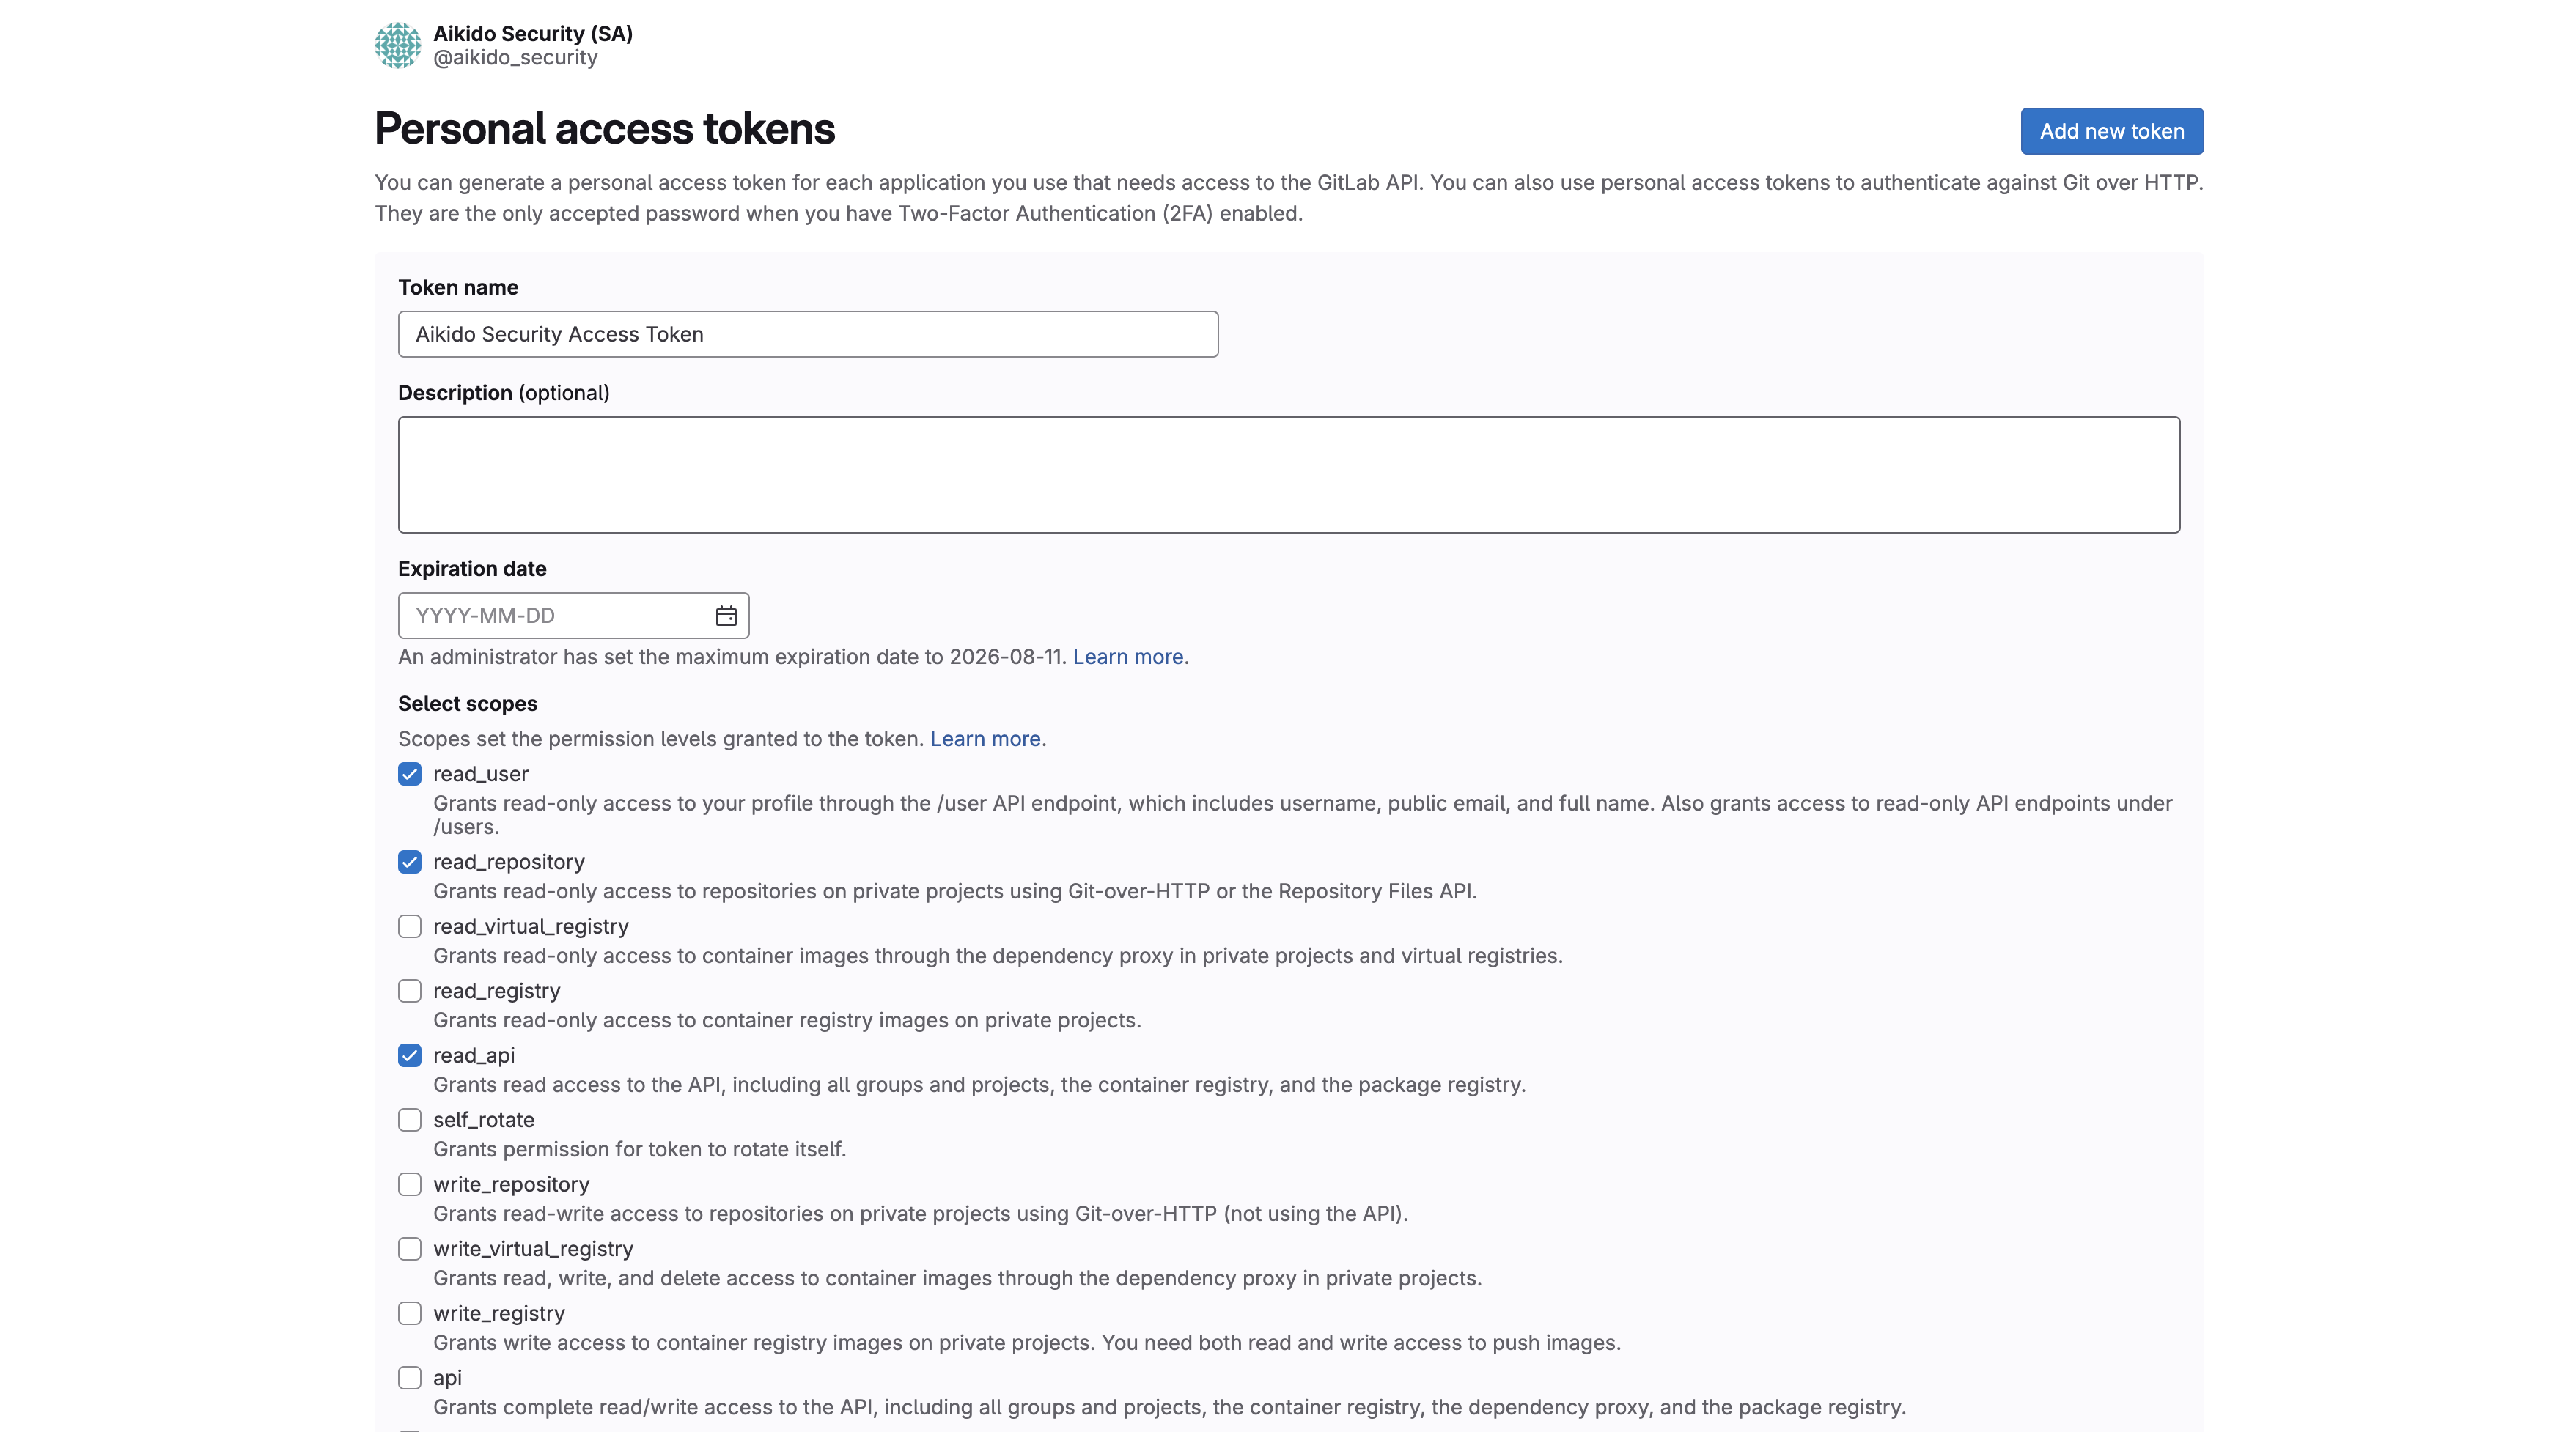Click the Expiration date YYYY-MM-DD field
Viewport: 2576px width, 1432px height.
point(555,616)
